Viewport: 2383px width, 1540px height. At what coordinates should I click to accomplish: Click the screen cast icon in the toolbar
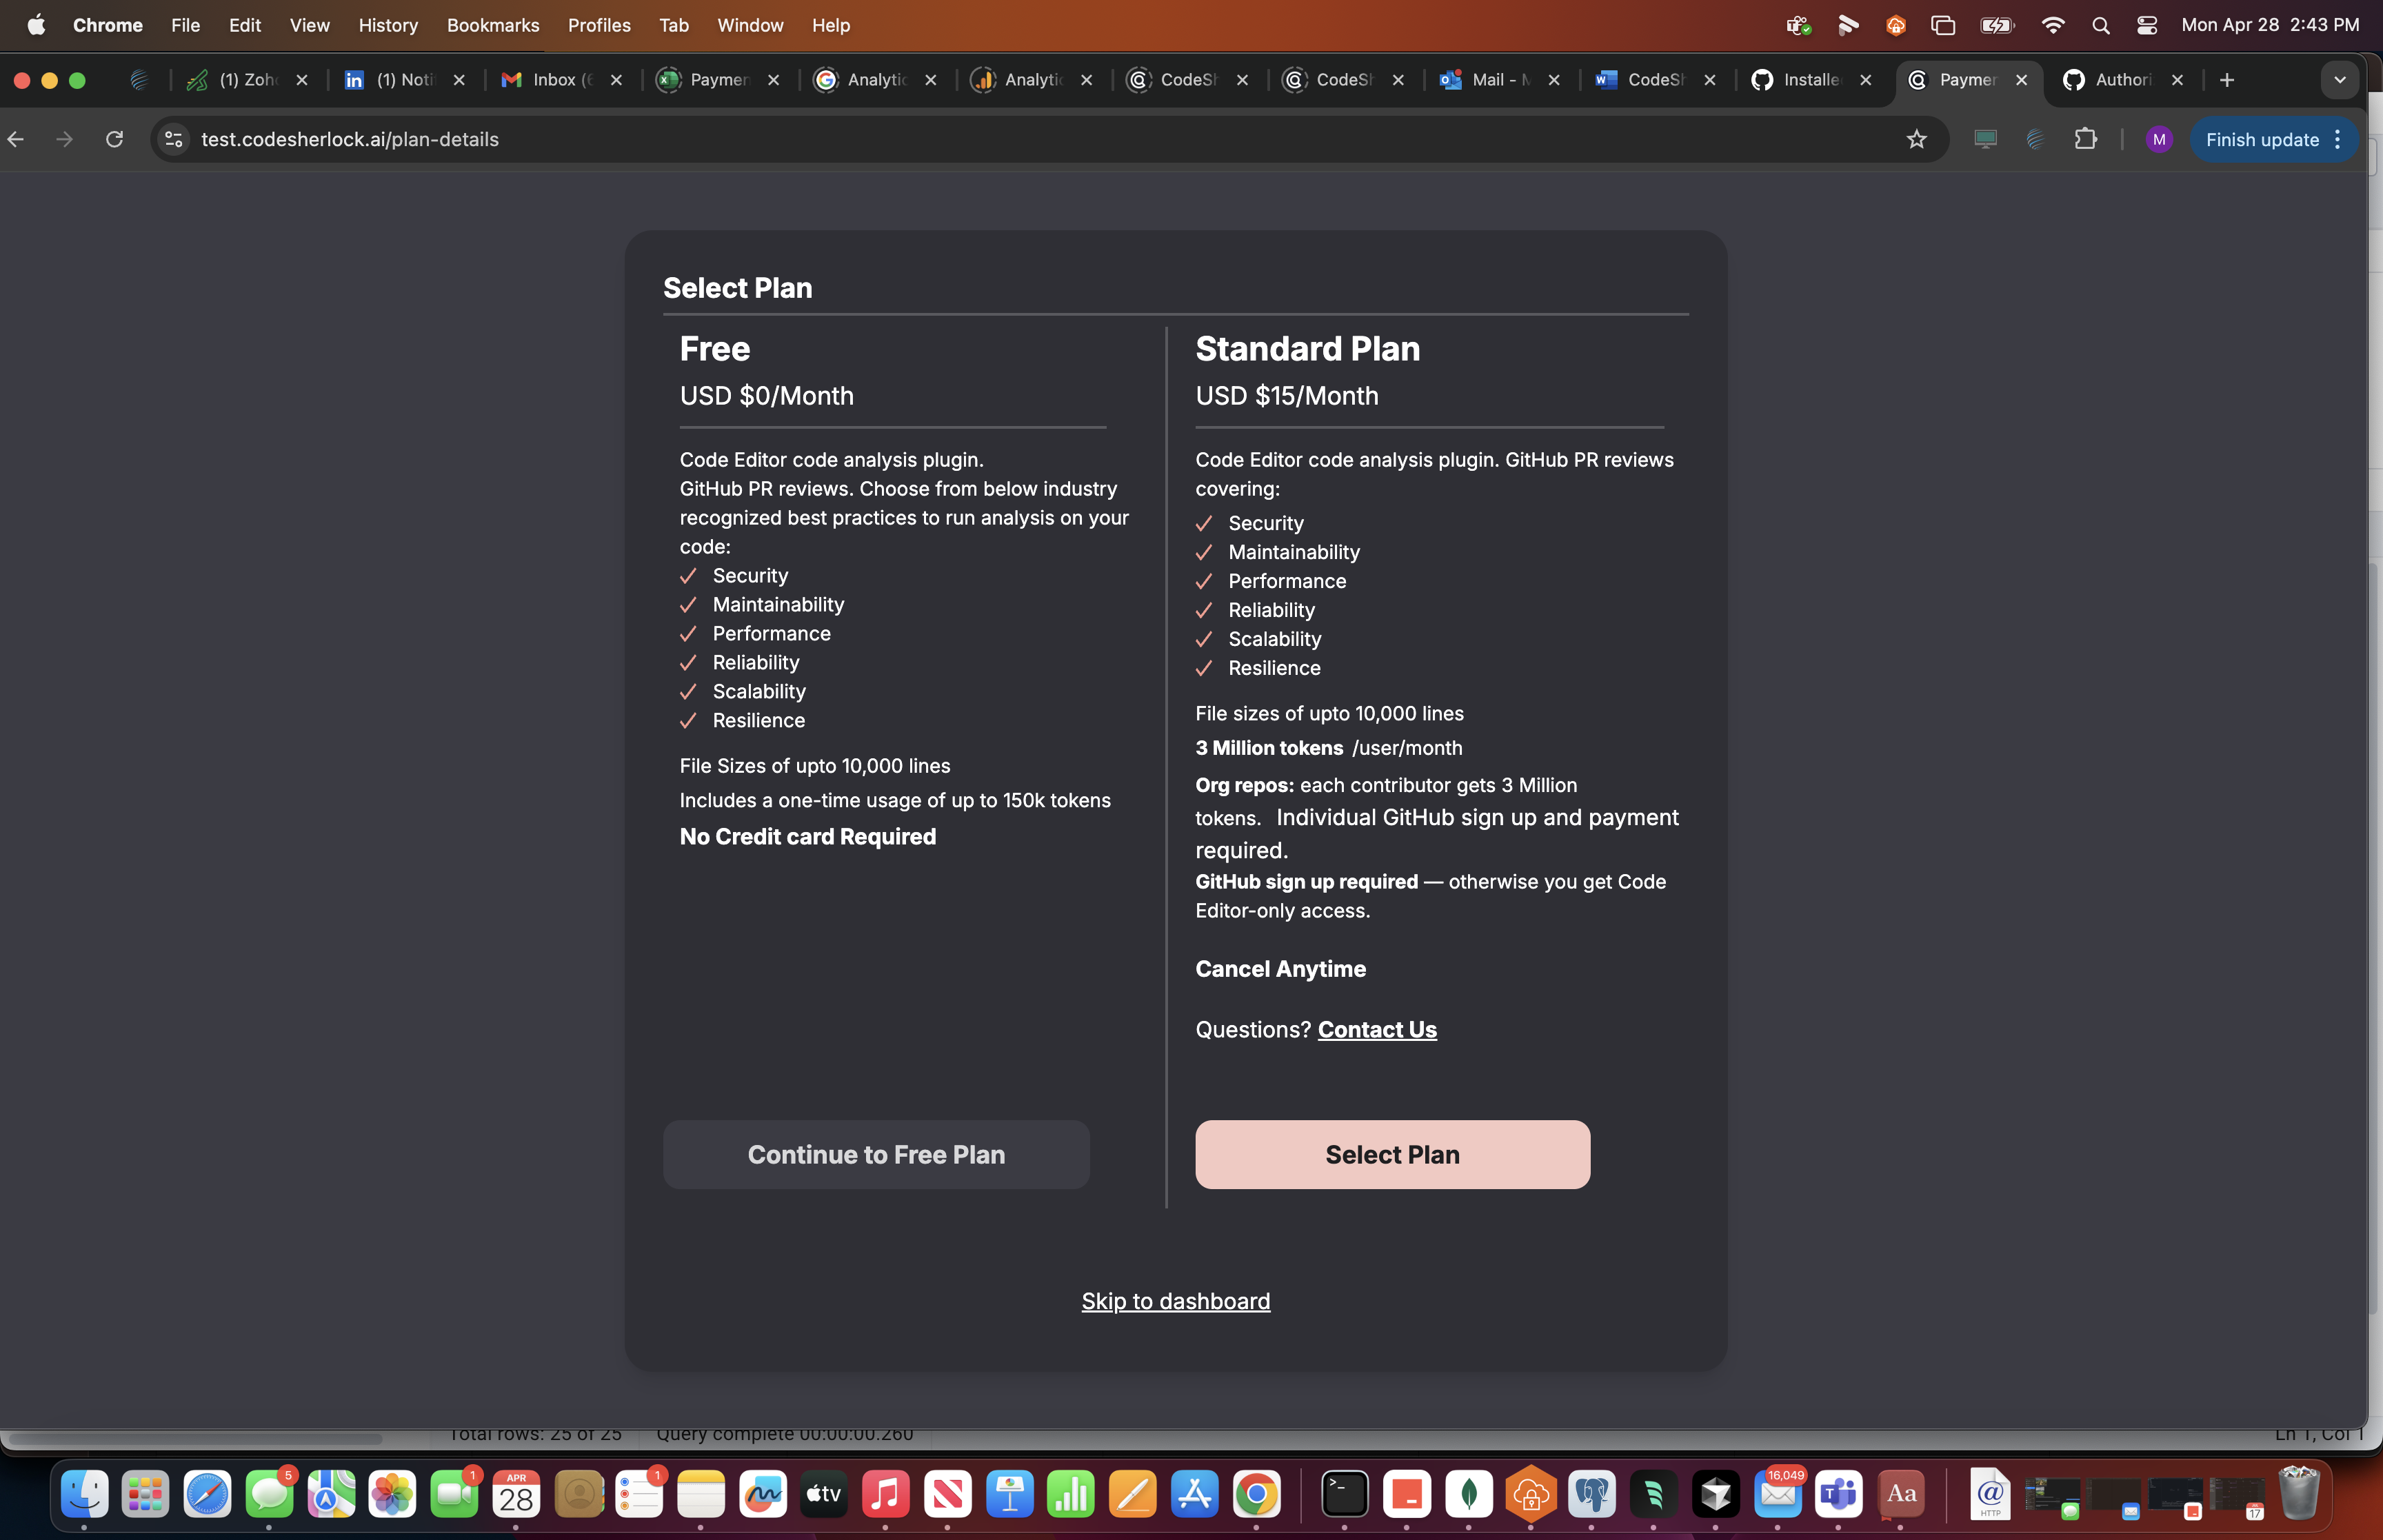(x=1986, y=139)
